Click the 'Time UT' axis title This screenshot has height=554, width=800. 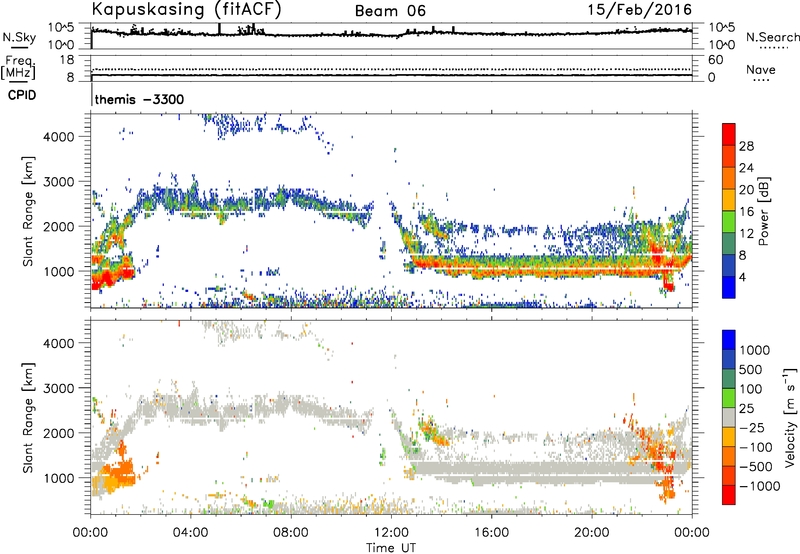click(x=391, y=547)
